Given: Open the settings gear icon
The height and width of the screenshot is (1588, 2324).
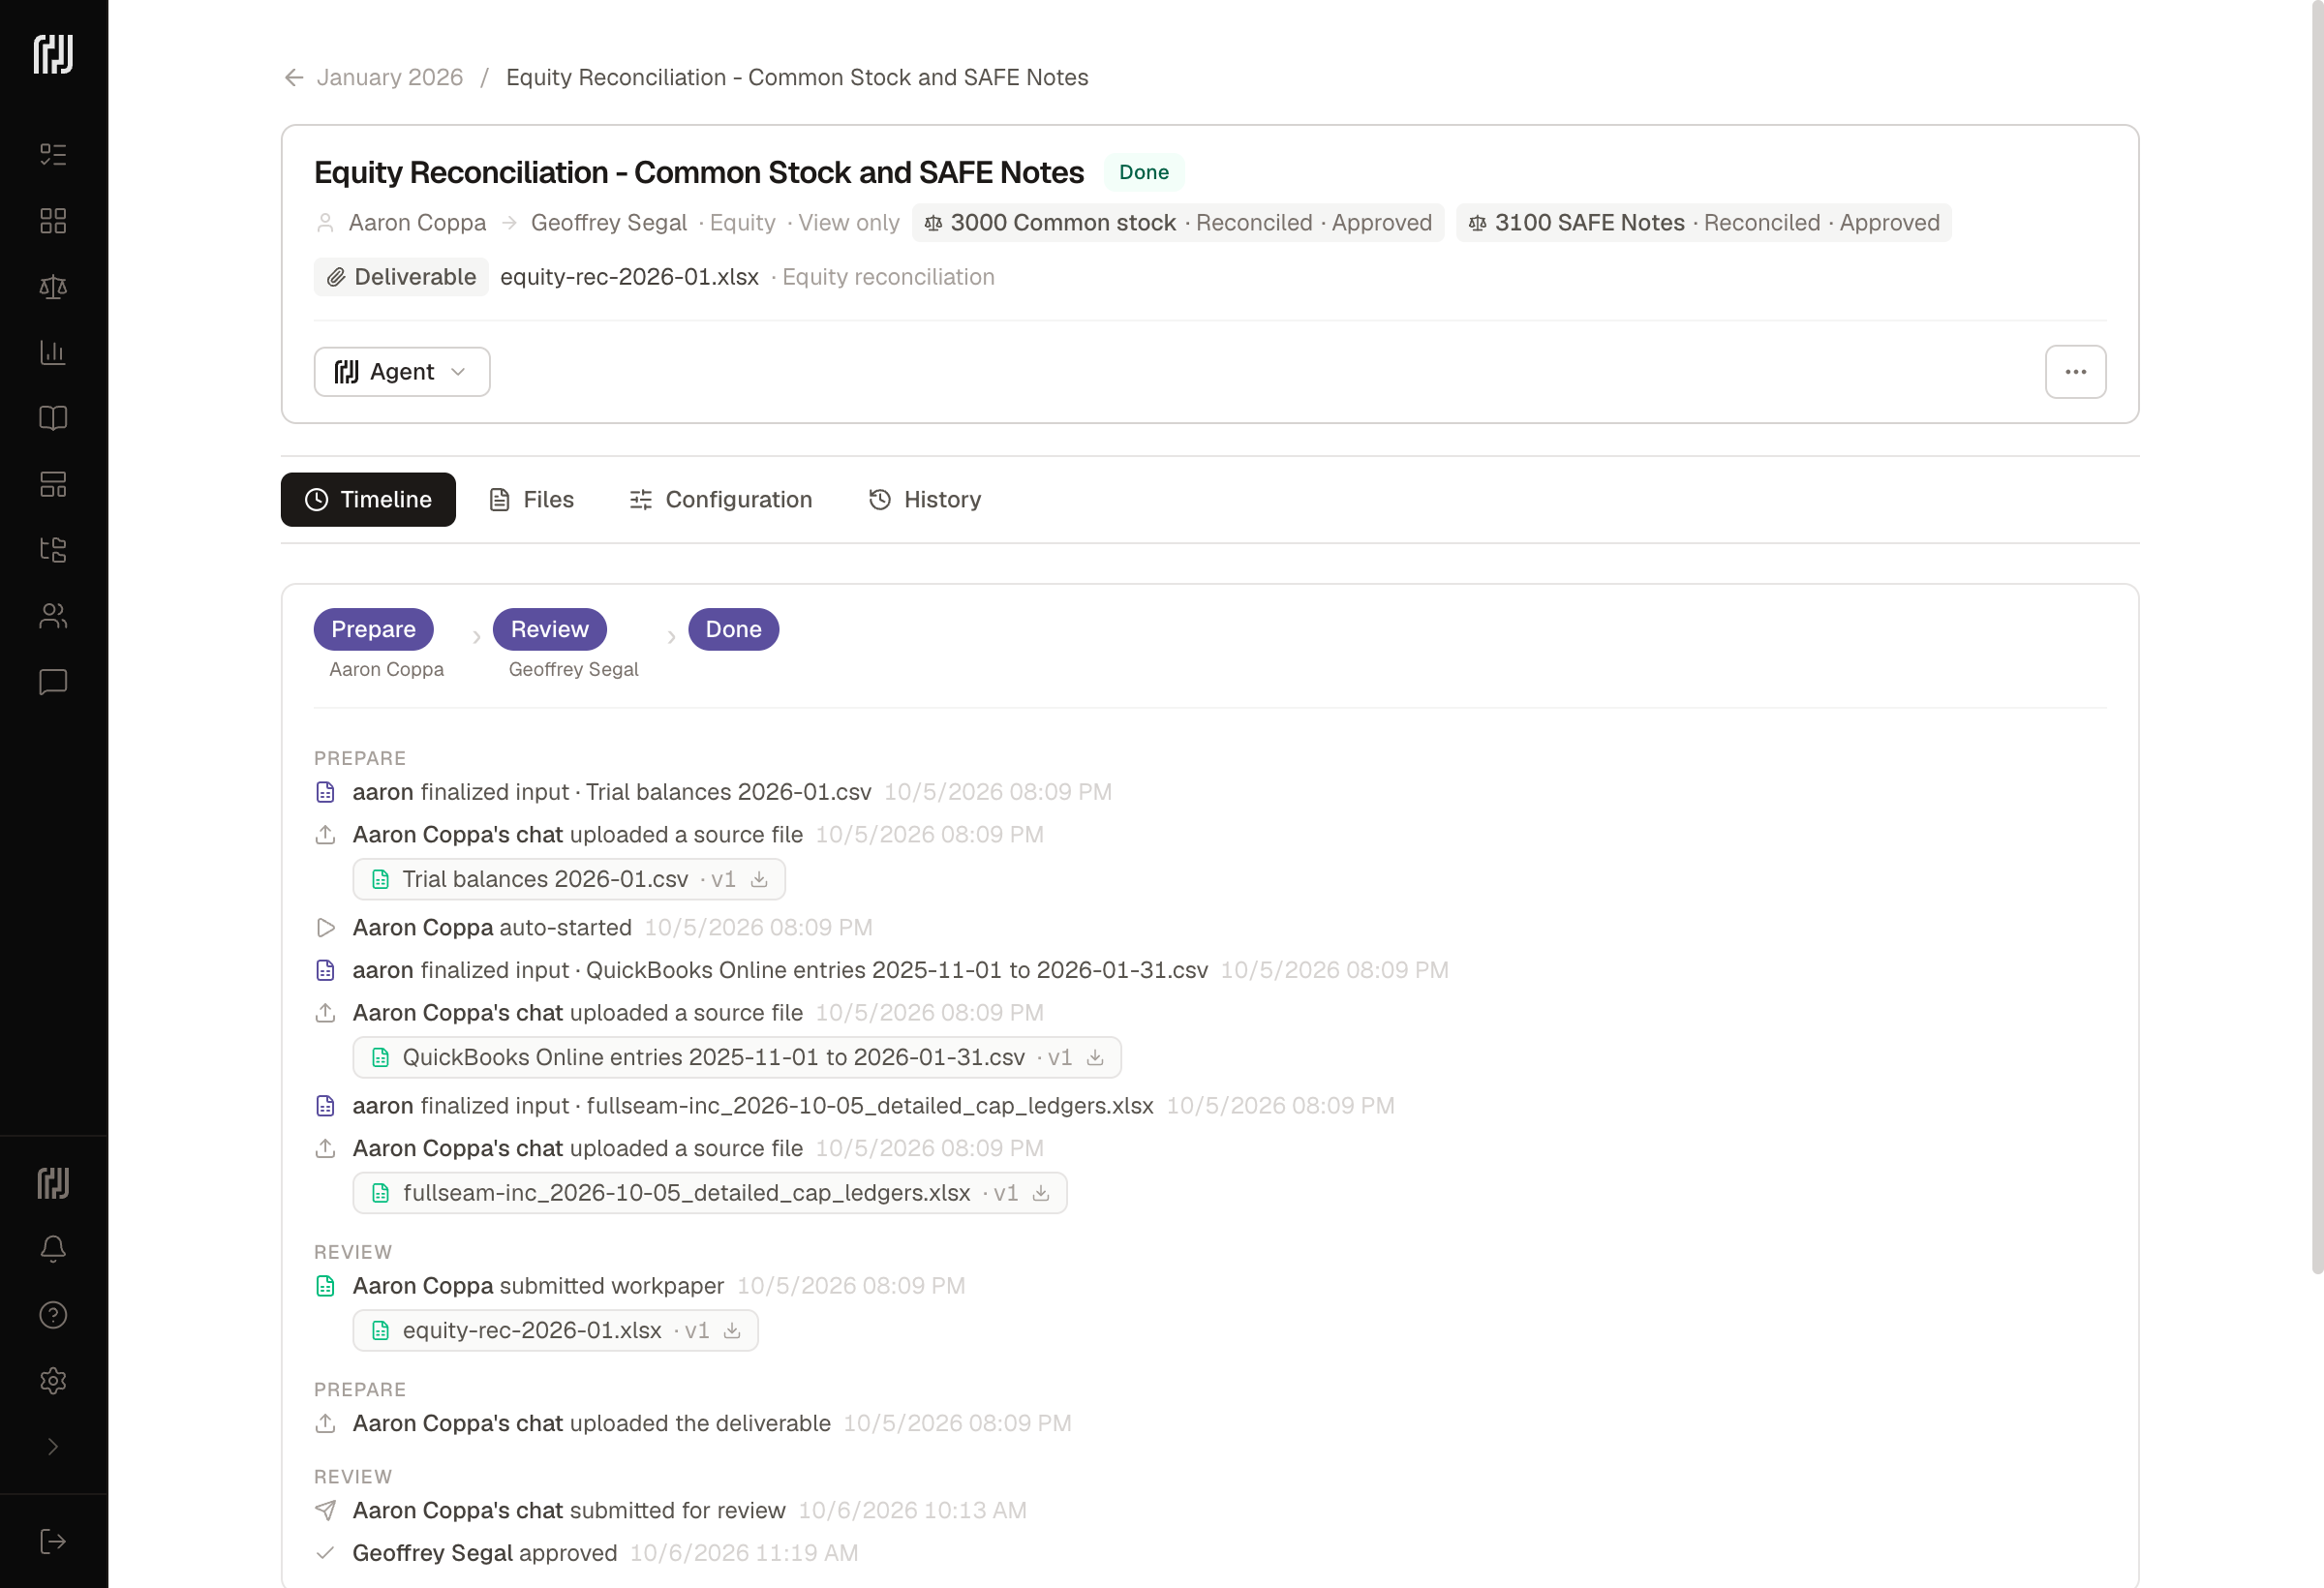Looking at the screenshot, I should tap(53, 1380).
